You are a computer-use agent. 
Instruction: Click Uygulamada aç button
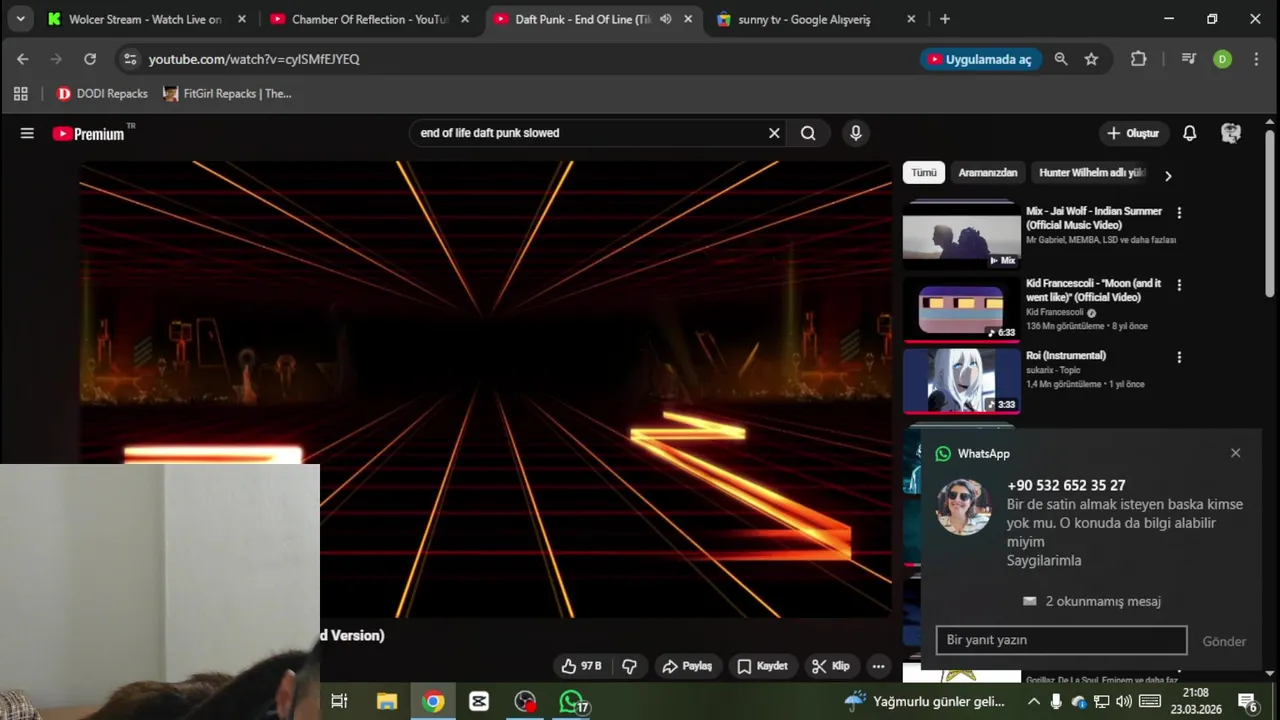click(x=980, y=59)
